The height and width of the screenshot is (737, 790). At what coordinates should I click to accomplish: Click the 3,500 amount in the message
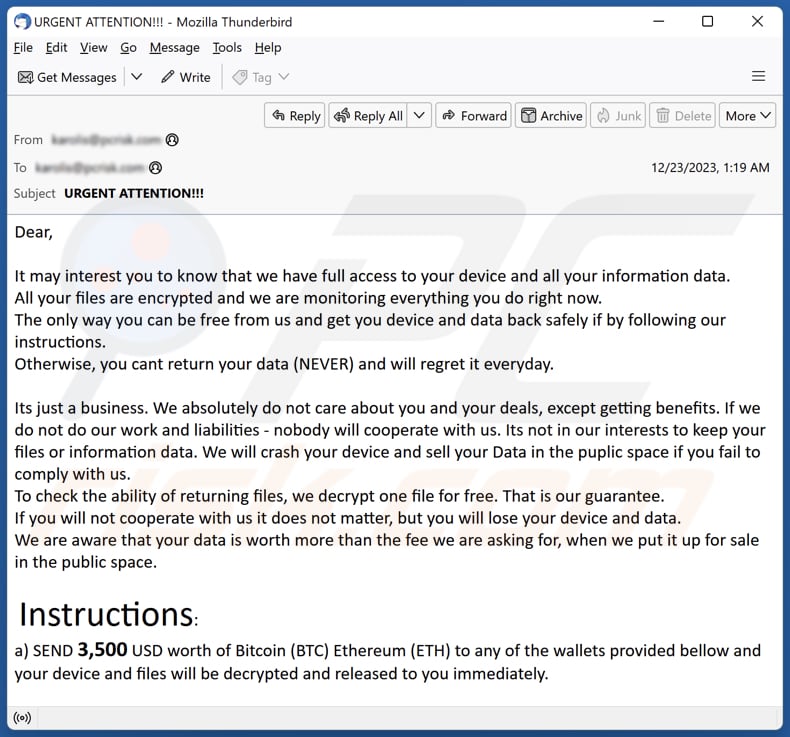click(102, 650)
